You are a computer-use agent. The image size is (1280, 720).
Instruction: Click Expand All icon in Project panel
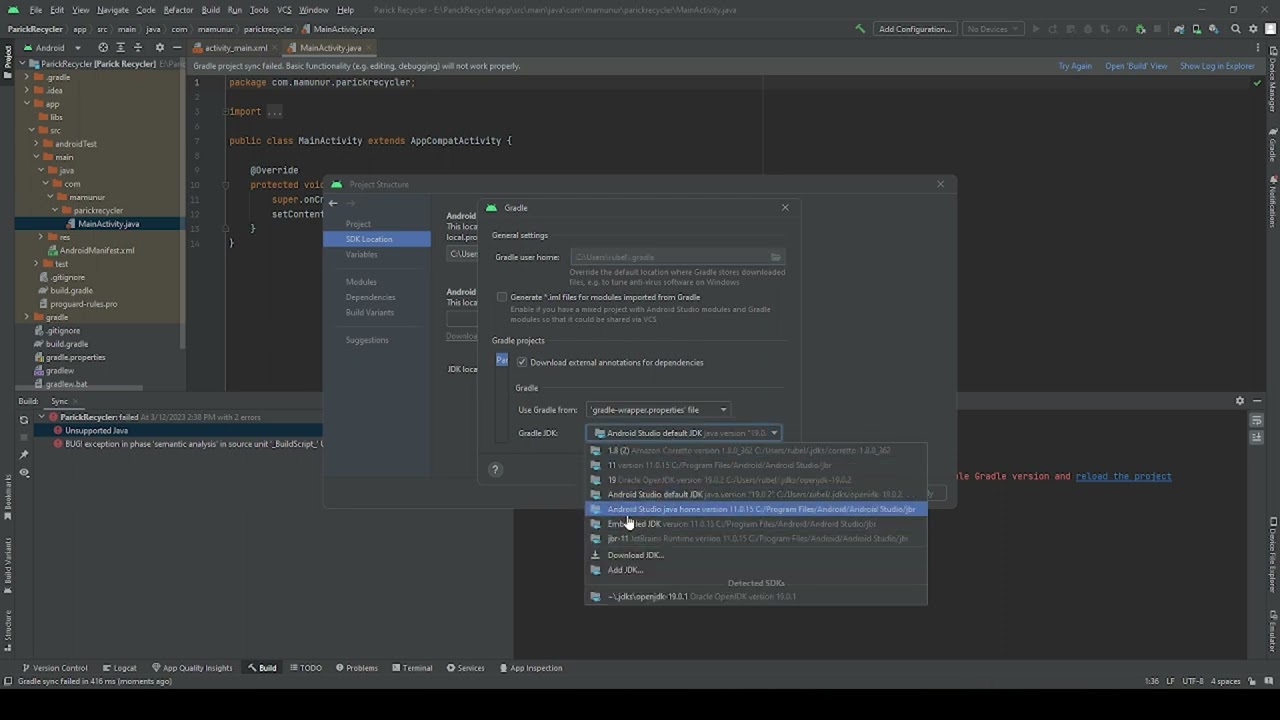[x=121, y=47]
